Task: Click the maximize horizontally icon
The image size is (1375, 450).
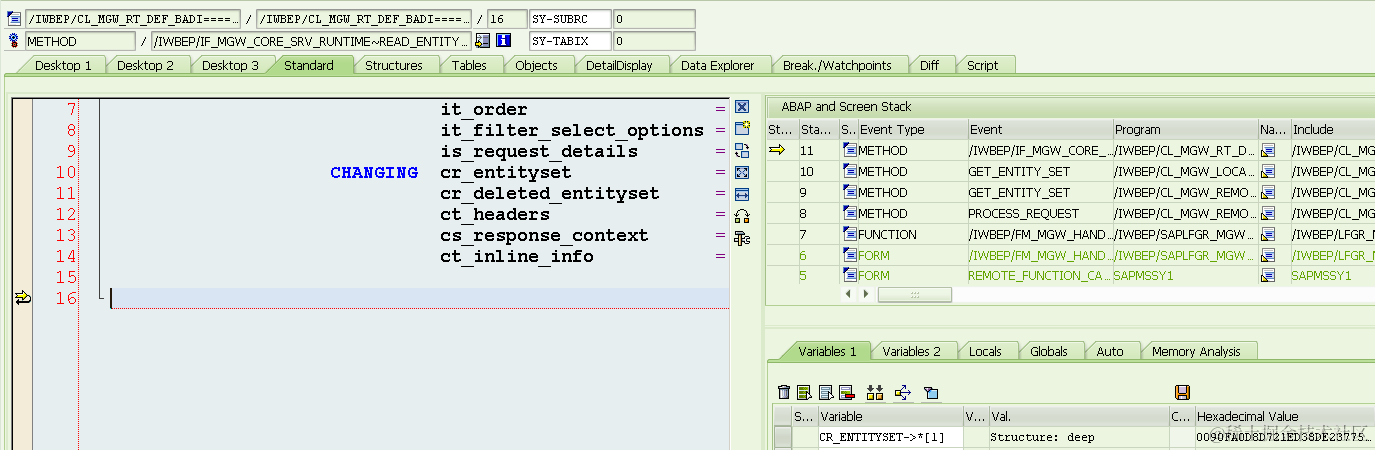Action: click(742, 194)
